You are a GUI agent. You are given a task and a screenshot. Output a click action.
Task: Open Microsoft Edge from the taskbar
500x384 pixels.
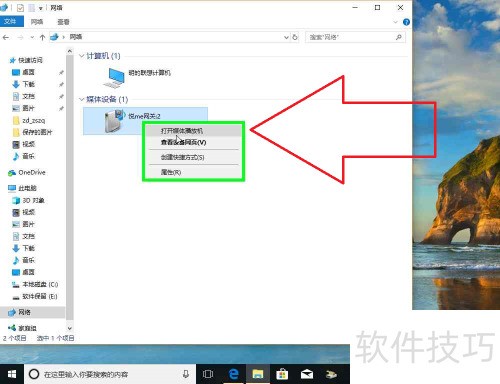234,374
